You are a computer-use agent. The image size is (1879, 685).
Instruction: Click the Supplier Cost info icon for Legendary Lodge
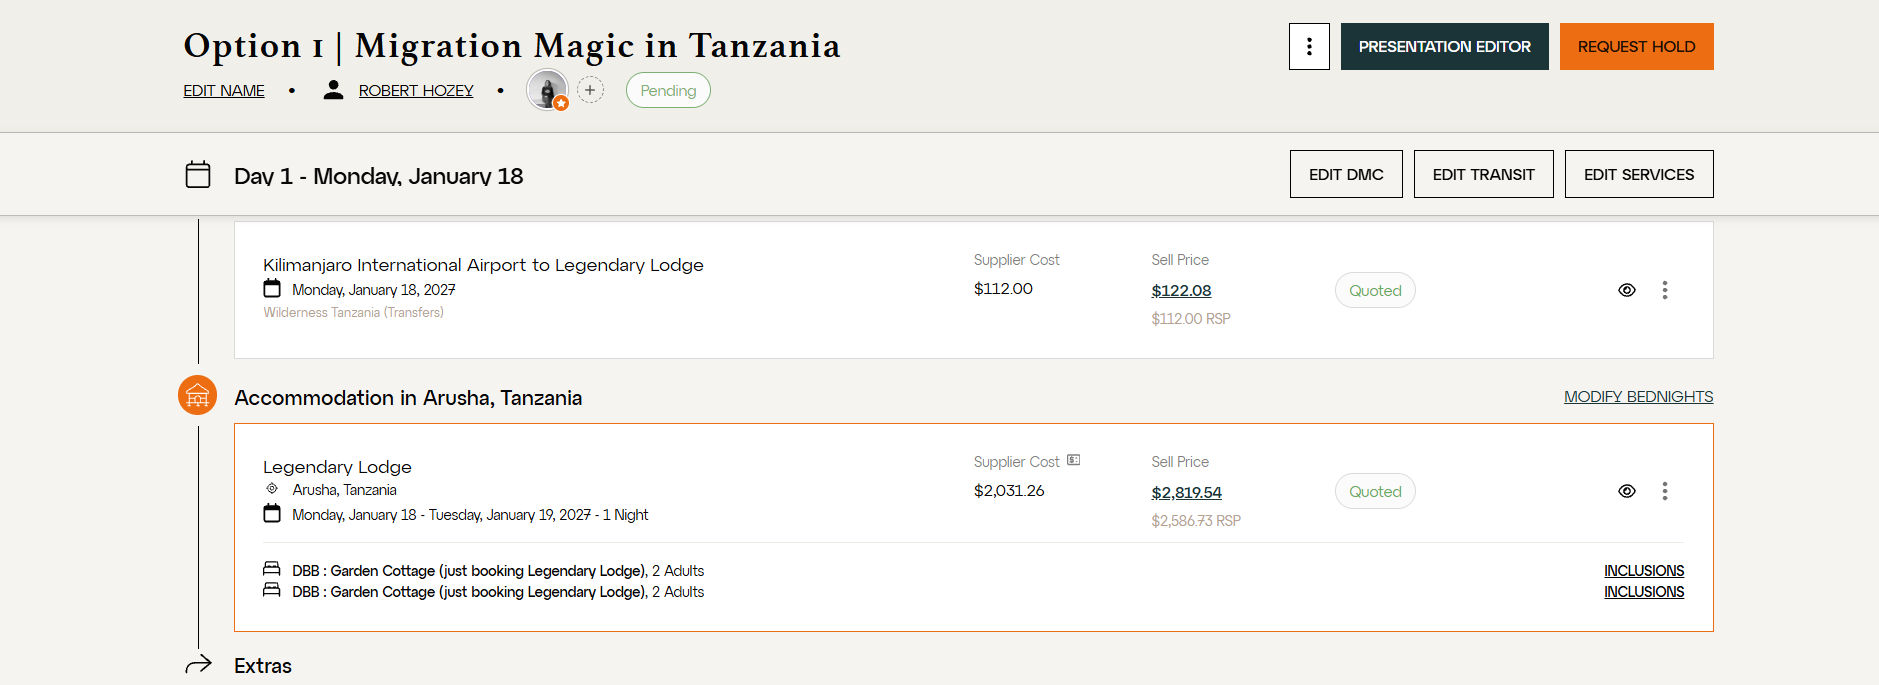(x=1074, y=460)
